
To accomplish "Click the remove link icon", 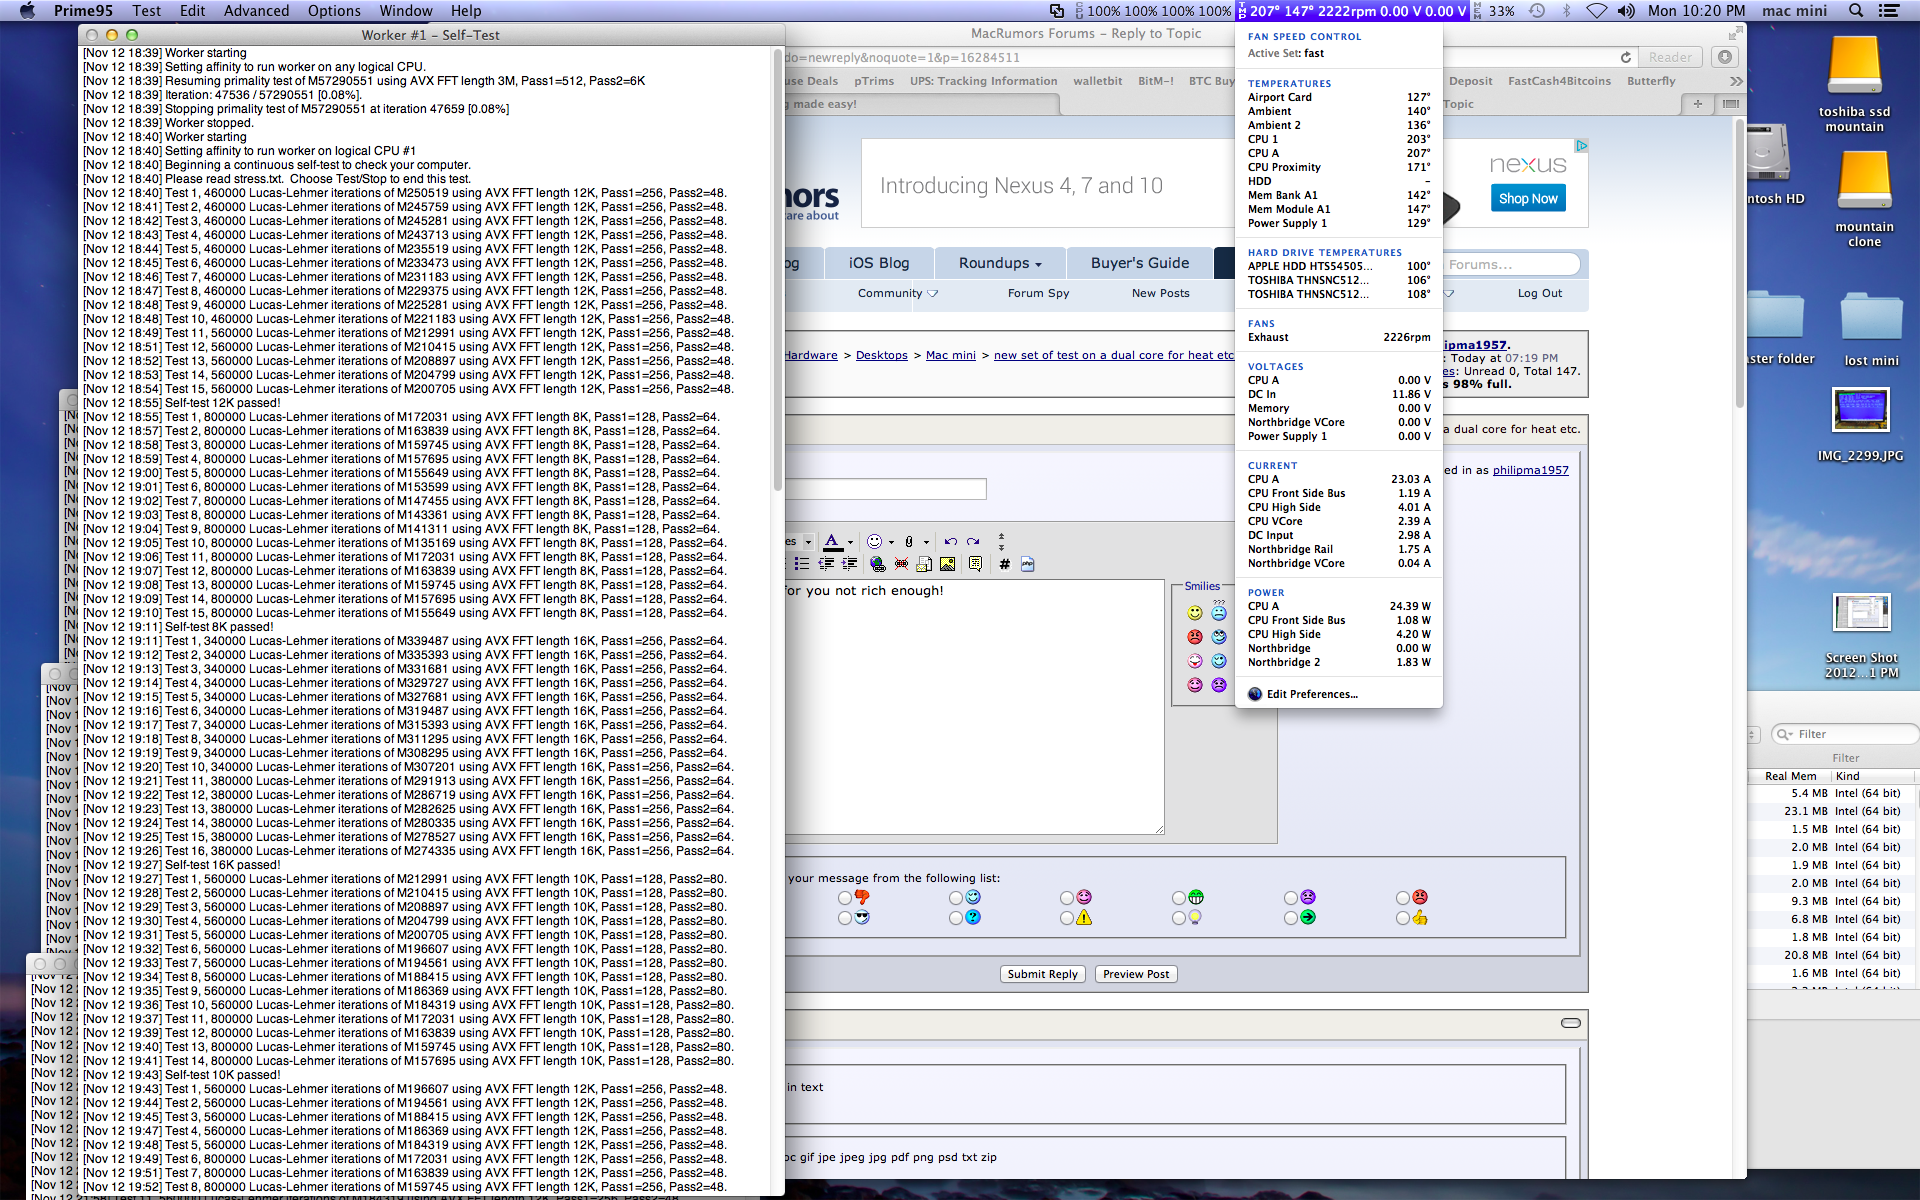I will (x=901, y=564).
